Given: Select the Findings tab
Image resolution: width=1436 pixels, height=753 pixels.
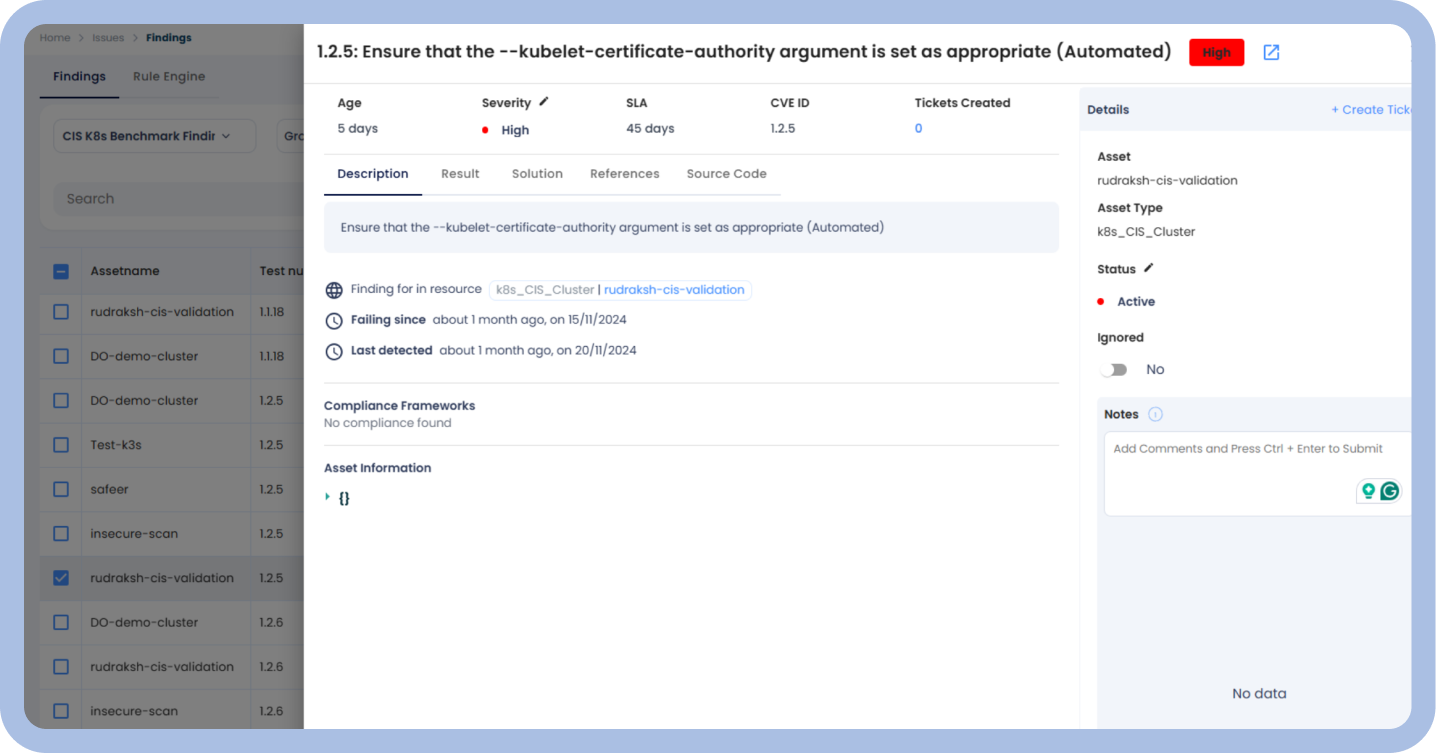Looking at the screenshot, I should (79, 77).
